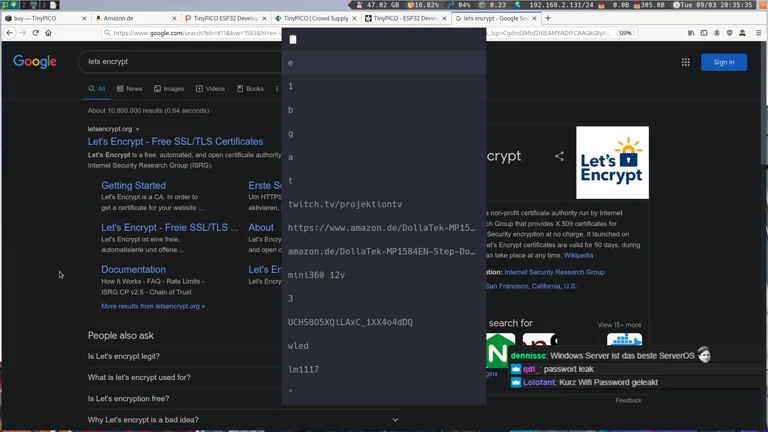768x432 pixels.
Task: Click the Google logo
Action: pyautogui.click(x=35, y=62)
